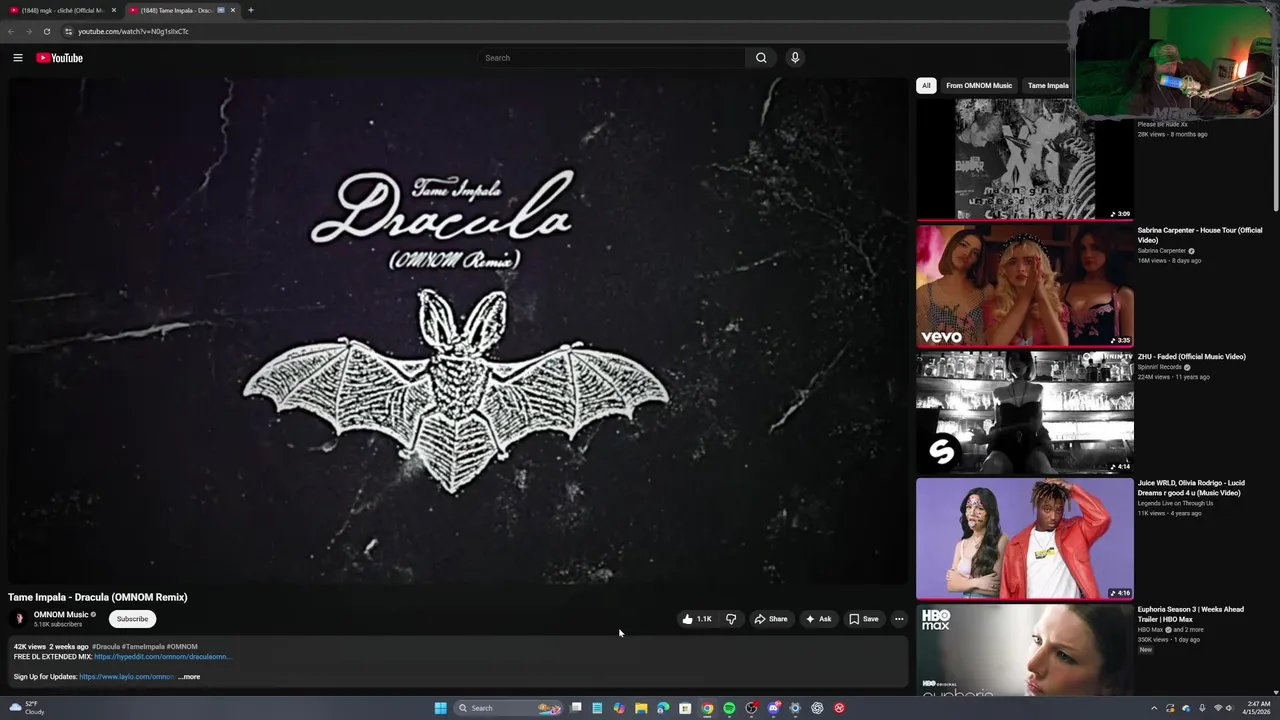Open File Explorer from the taskbar

641,708
